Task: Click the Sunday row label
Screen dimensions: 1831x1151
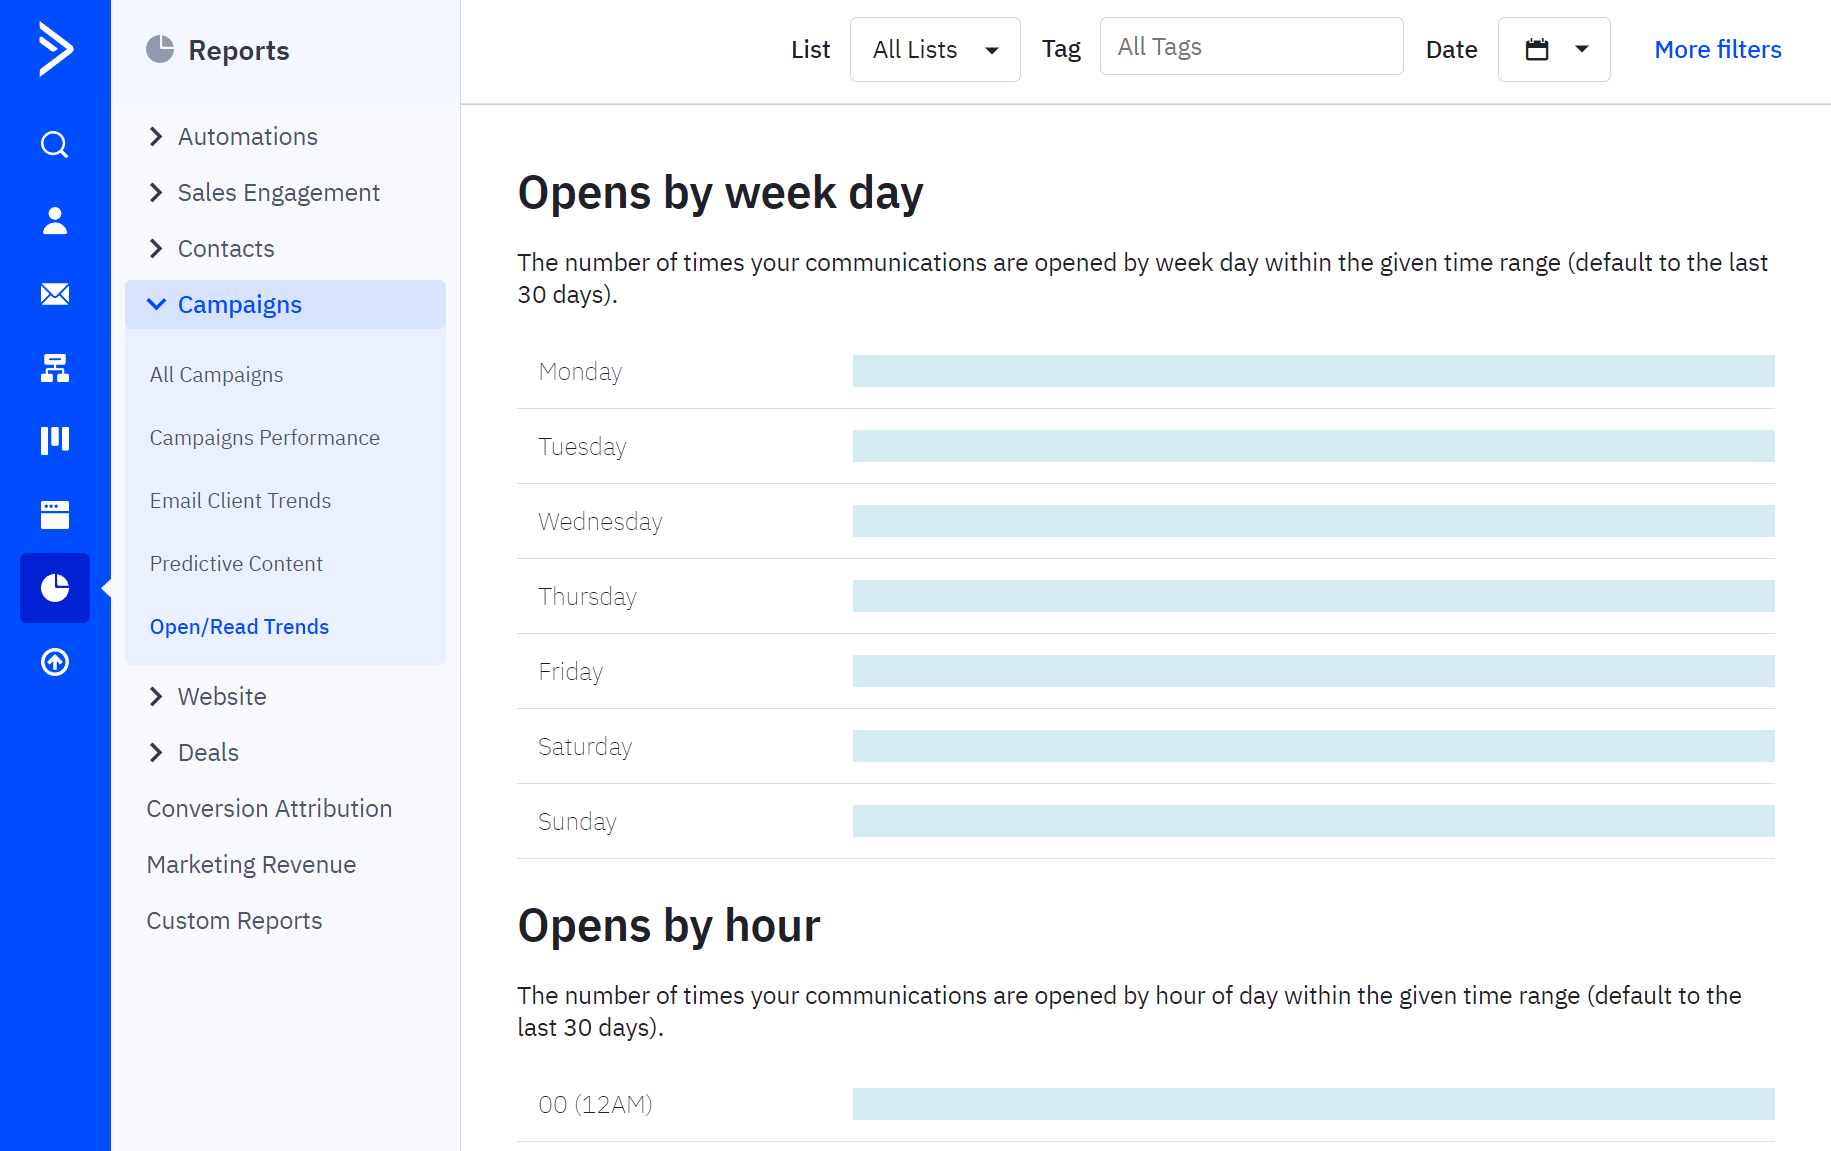Action: (577, 822)
